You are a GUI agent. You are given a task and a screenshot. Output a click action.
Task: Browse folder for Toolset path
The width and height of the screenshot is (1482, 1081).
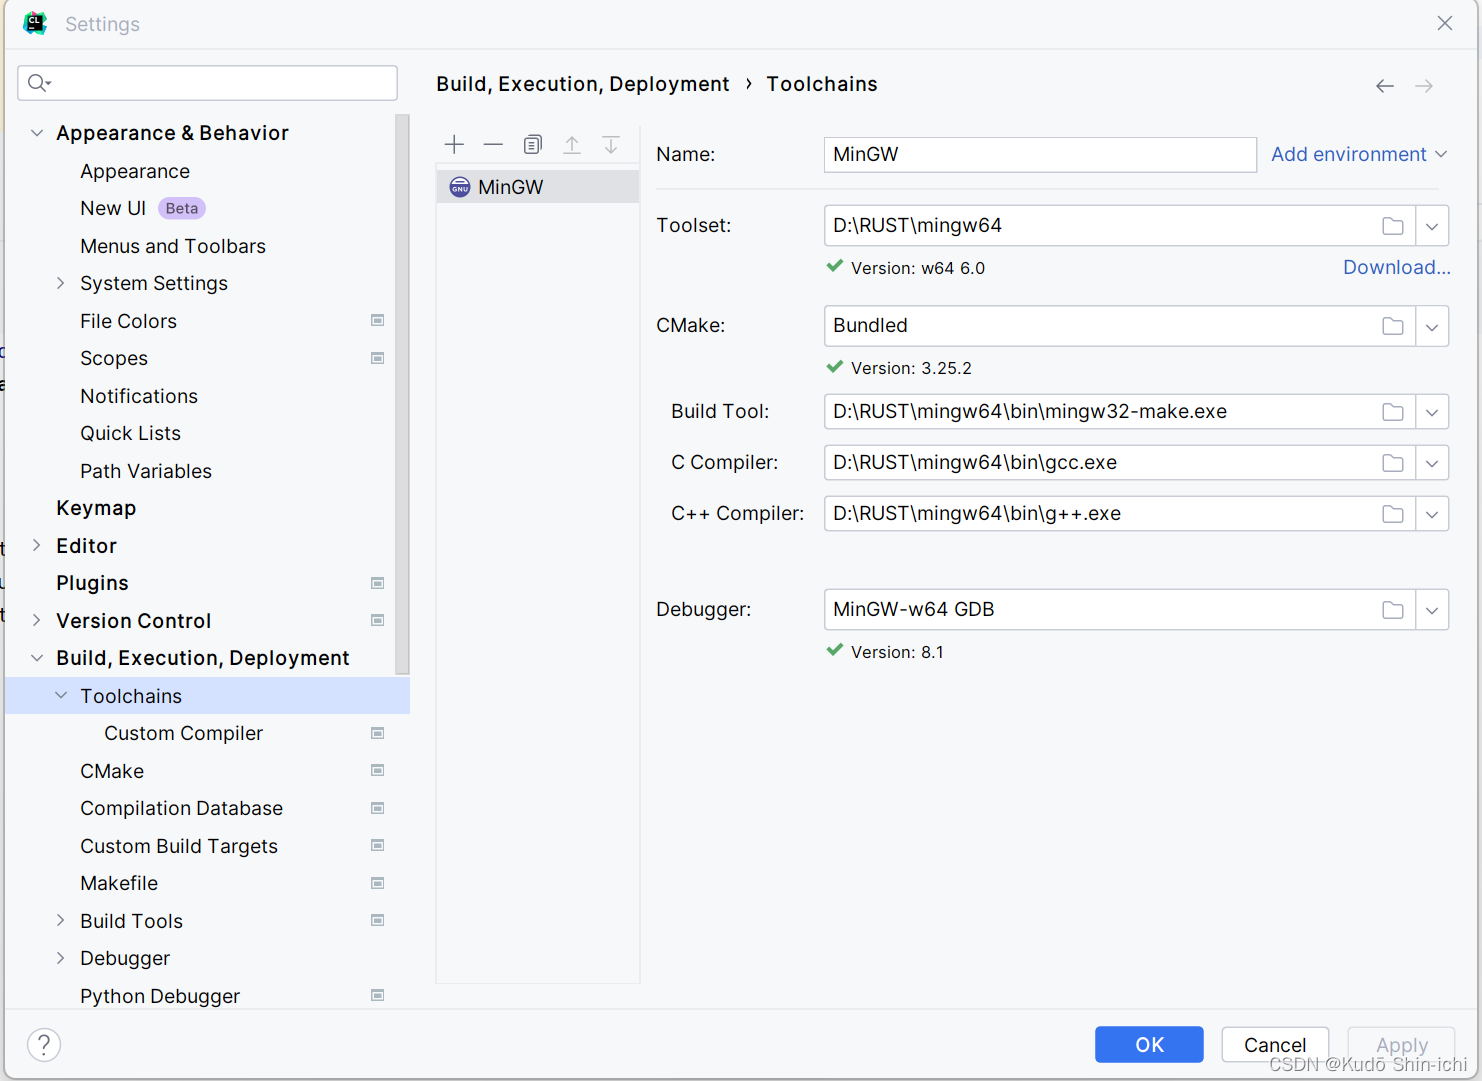1393,226
